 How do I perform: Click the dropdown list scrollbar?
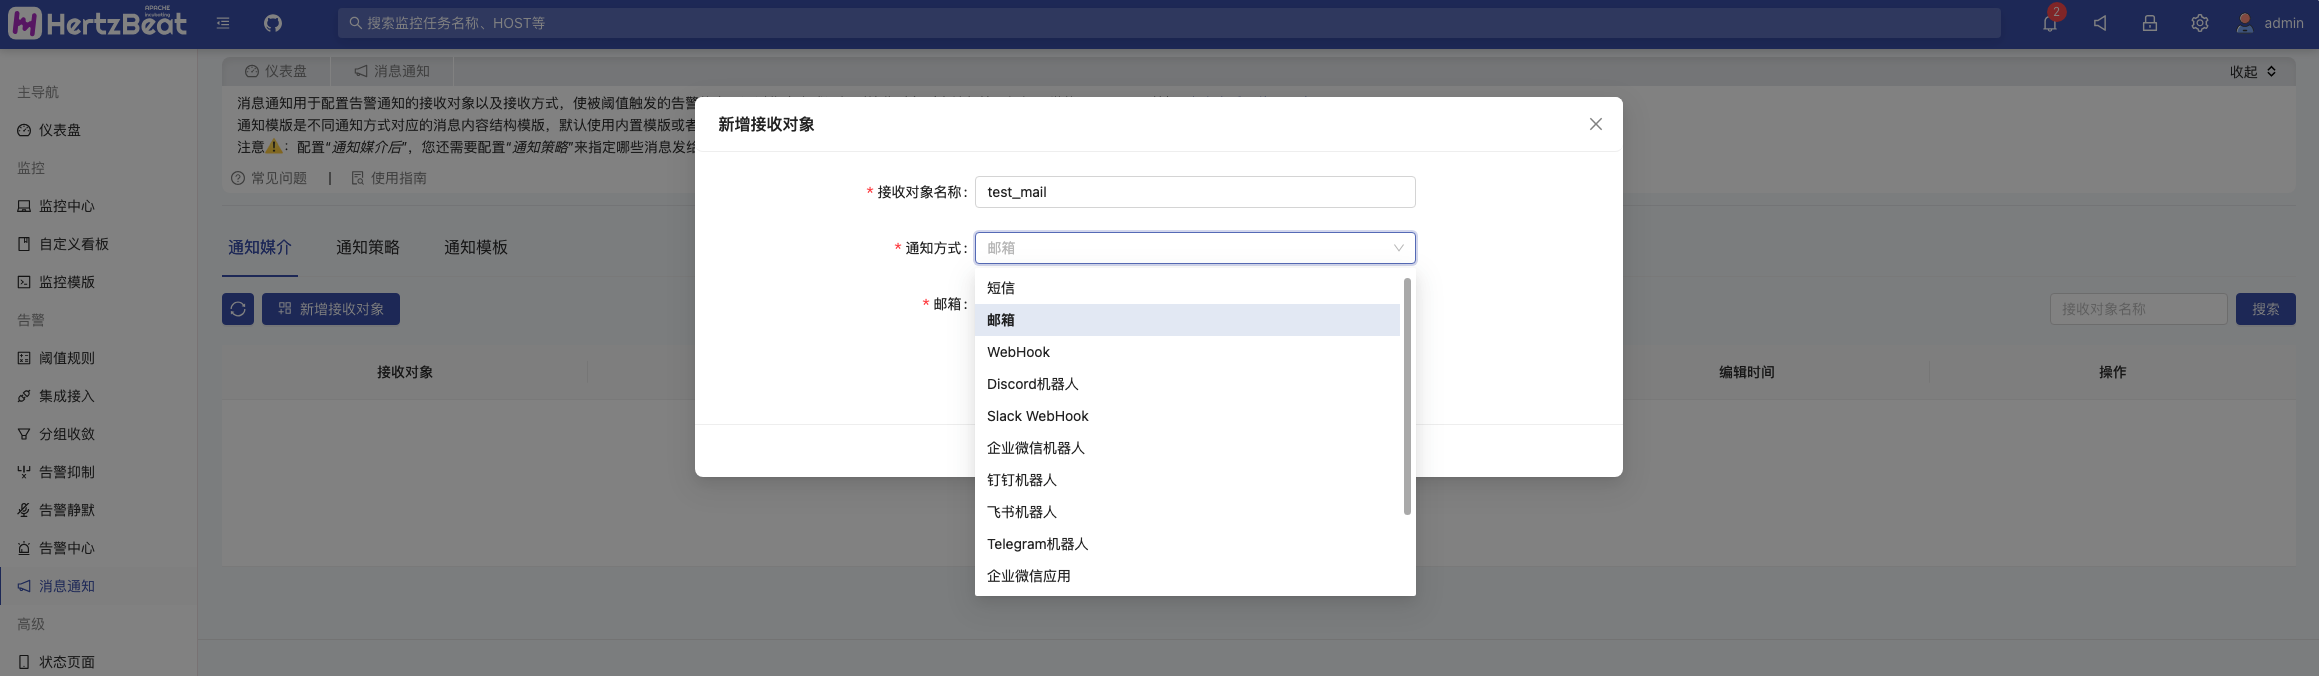pyautogui.click(x=1407, y=396)
